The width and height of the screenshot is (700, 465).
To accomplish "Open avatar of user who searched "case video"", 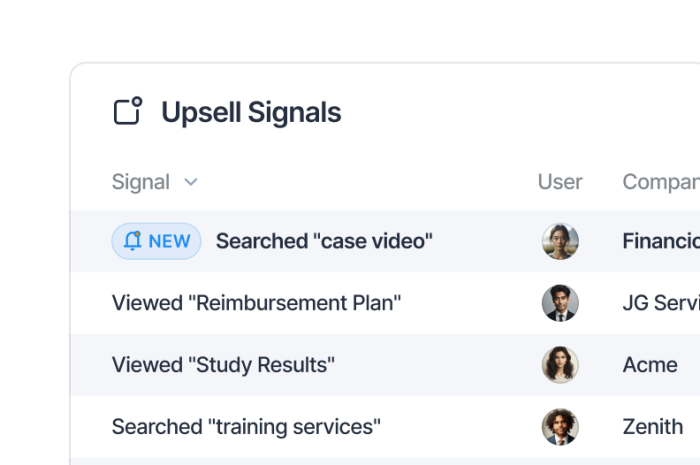I will coord(560,241).
